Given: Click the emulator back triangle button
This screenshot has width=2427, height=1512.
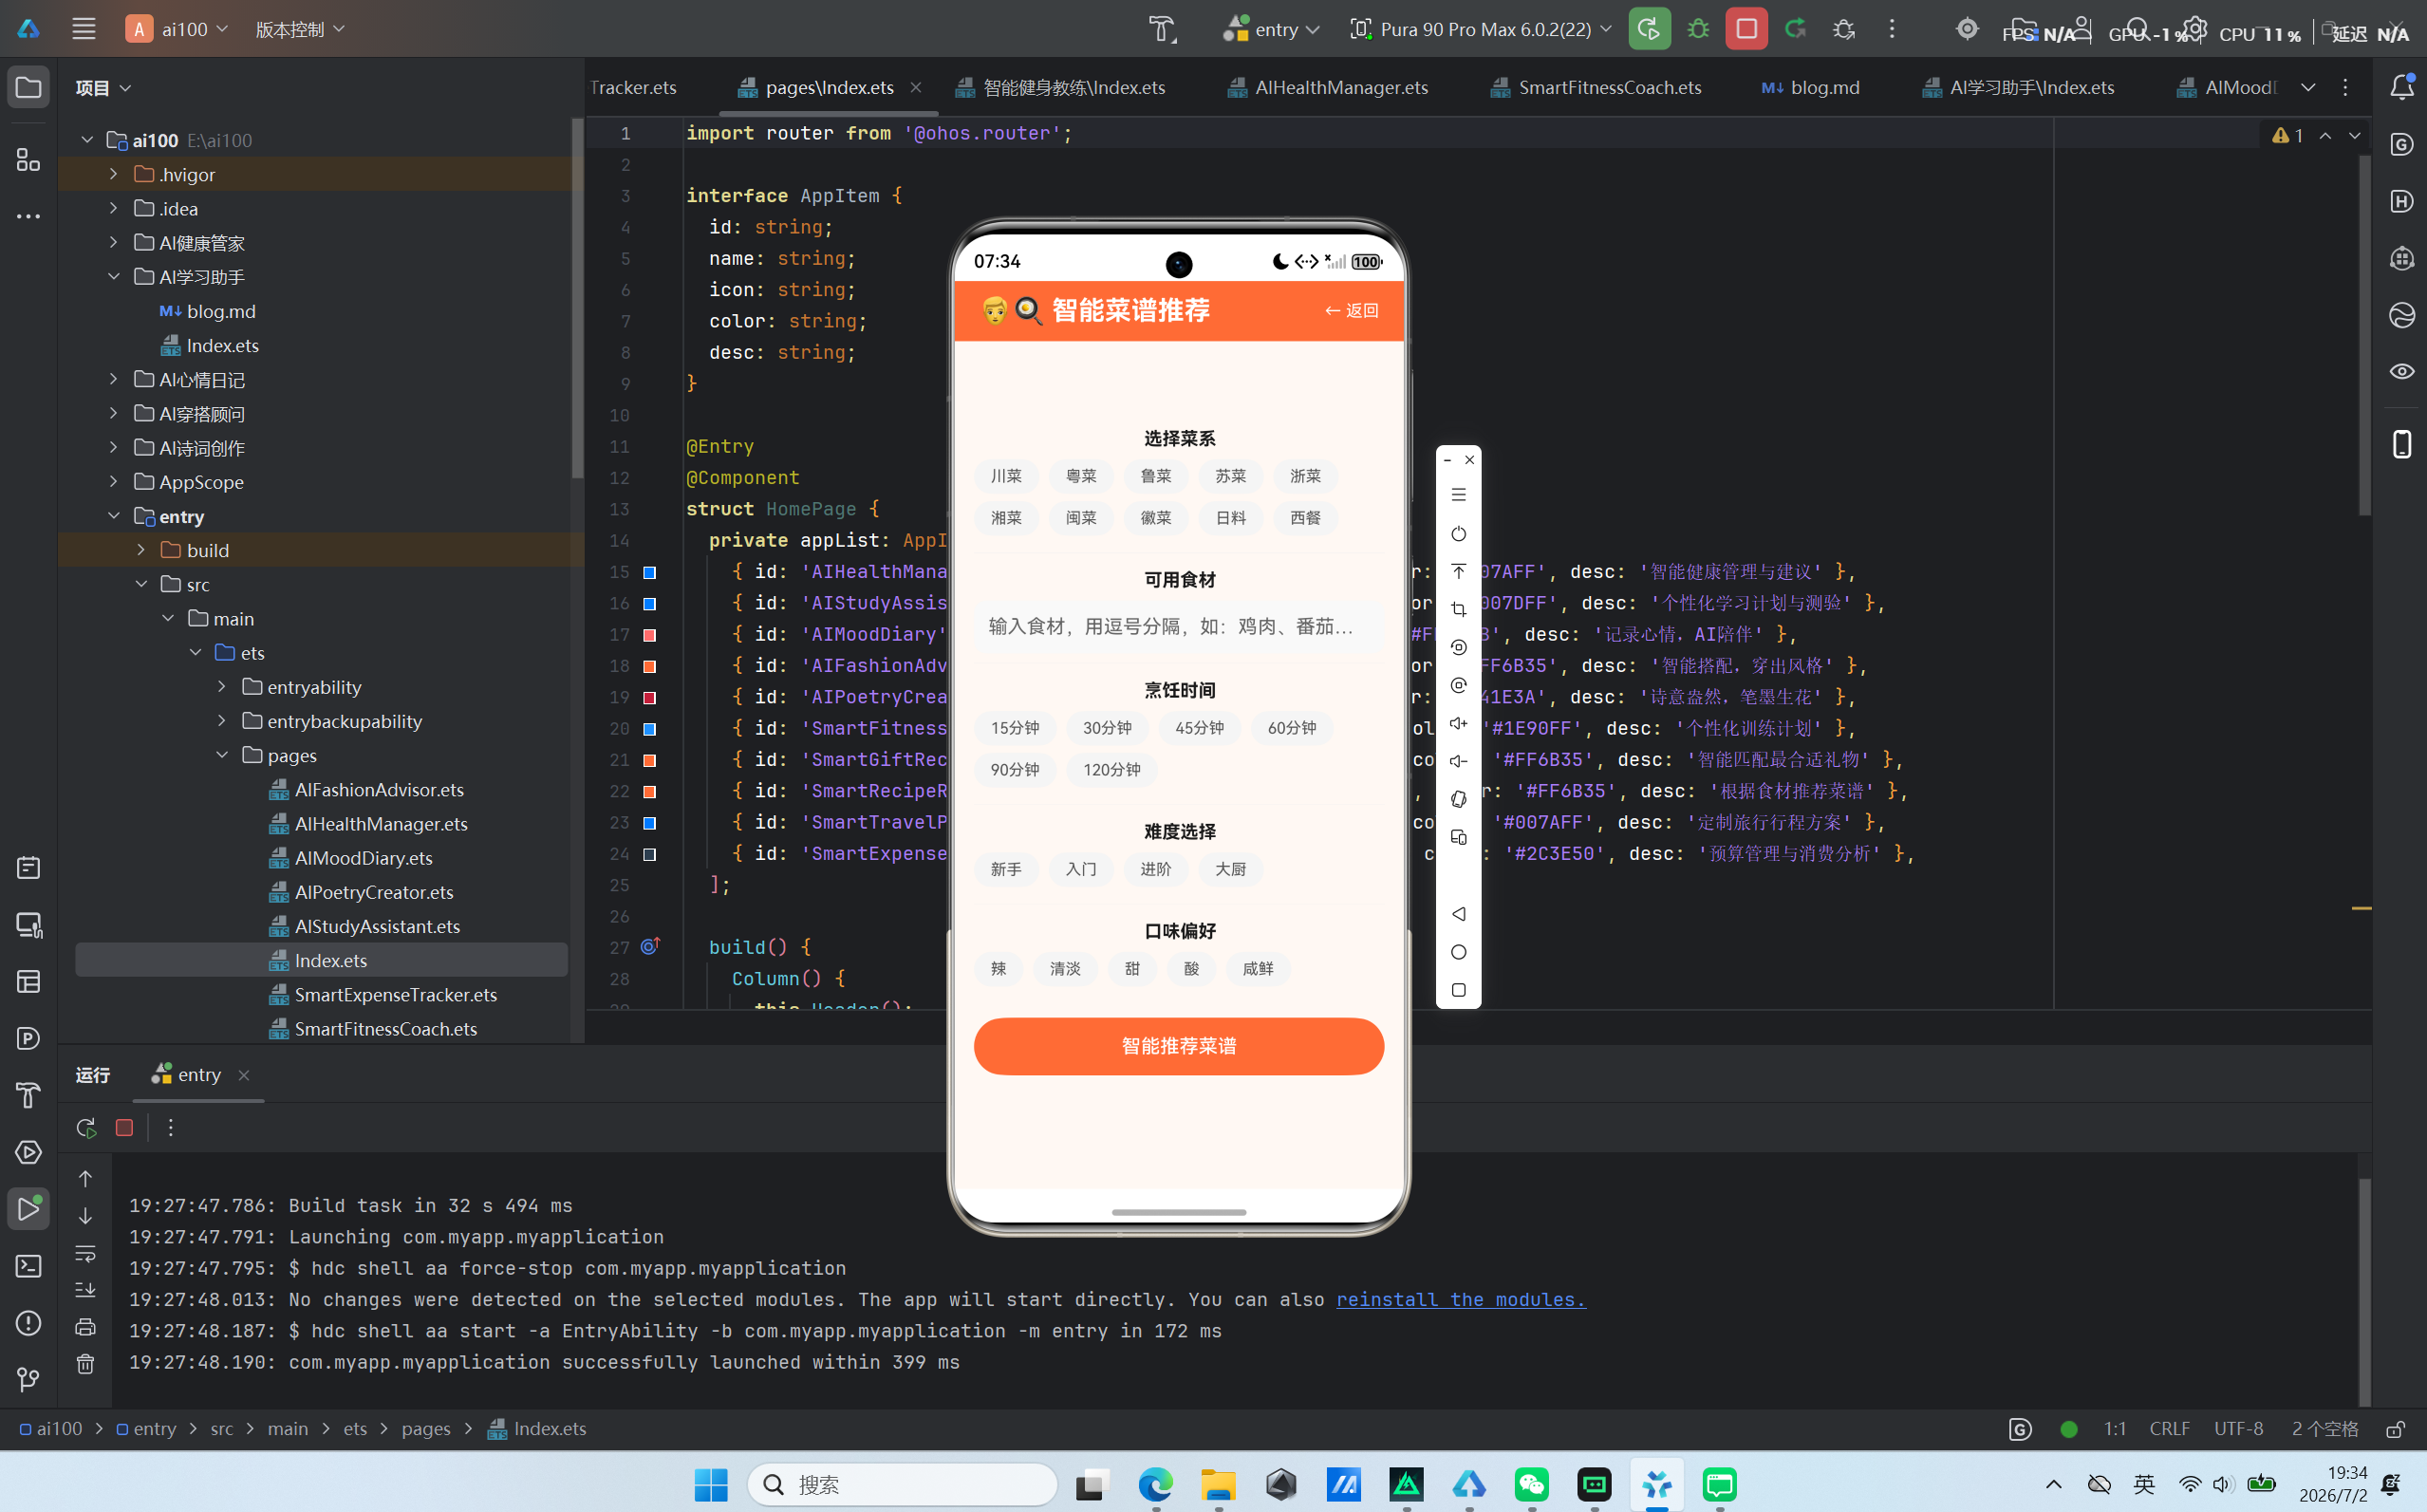Looking at the screenshot, I should click(x=1458, y=913).
